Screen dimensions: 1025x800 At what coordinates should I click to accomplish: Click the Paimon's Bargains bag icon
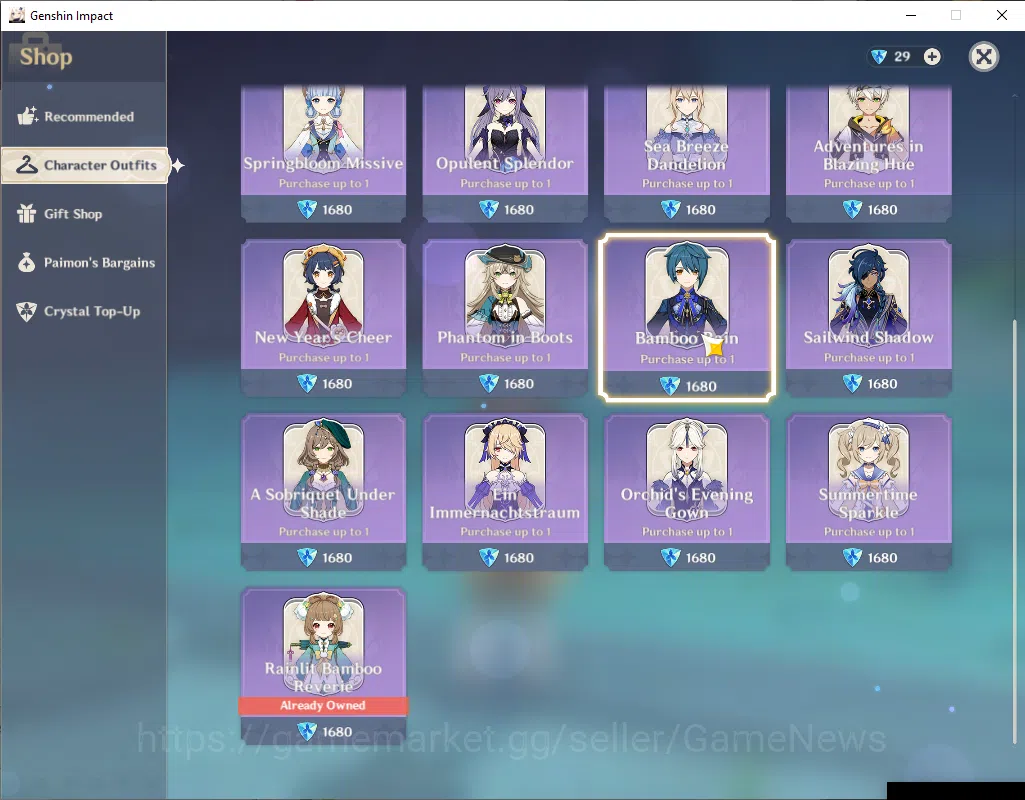point(26,263)
